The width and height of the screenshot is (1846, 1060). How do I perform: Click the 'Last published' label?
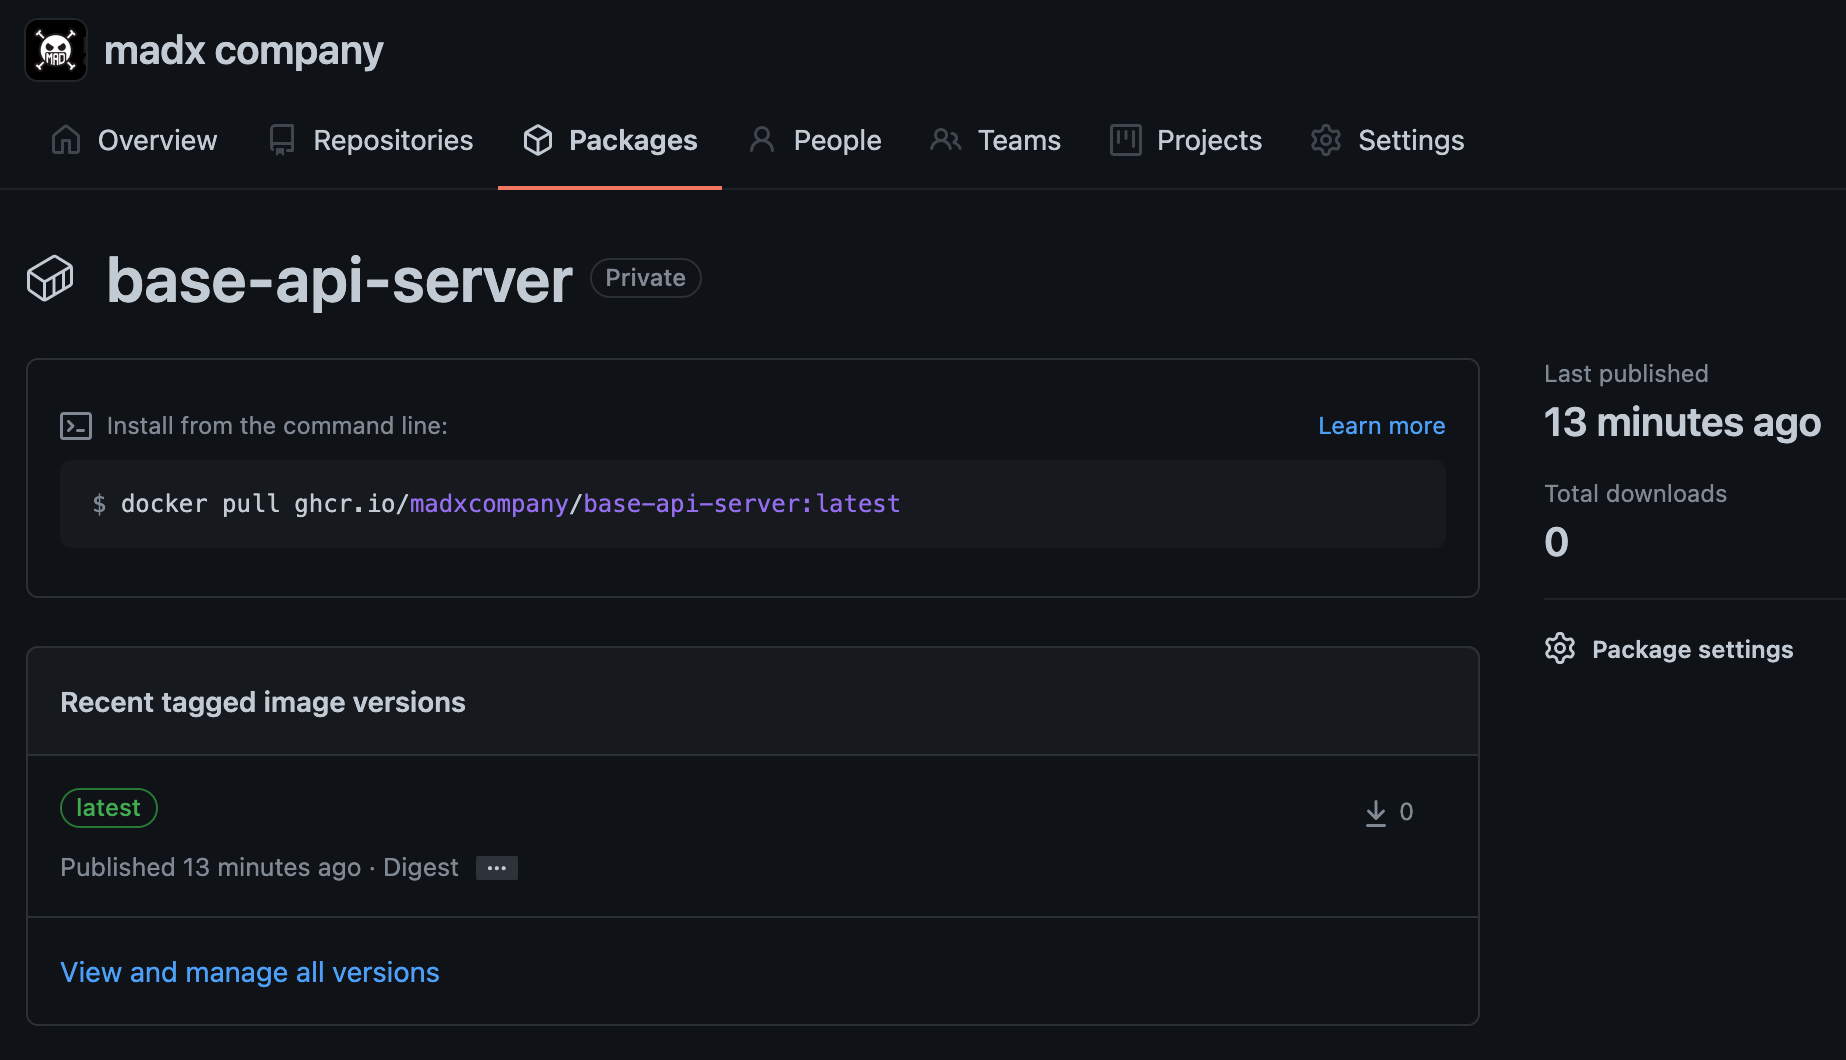point(1626,374)
